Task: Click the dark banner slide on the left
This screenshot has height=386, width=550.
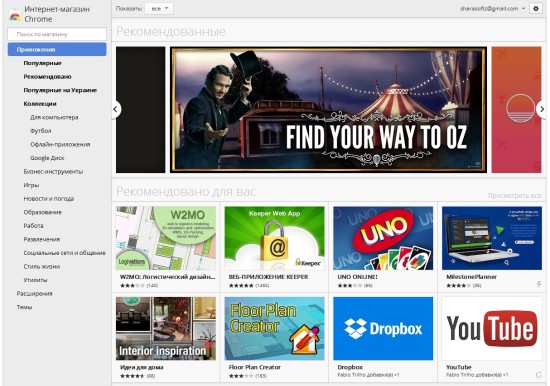Action: point(141,109)
